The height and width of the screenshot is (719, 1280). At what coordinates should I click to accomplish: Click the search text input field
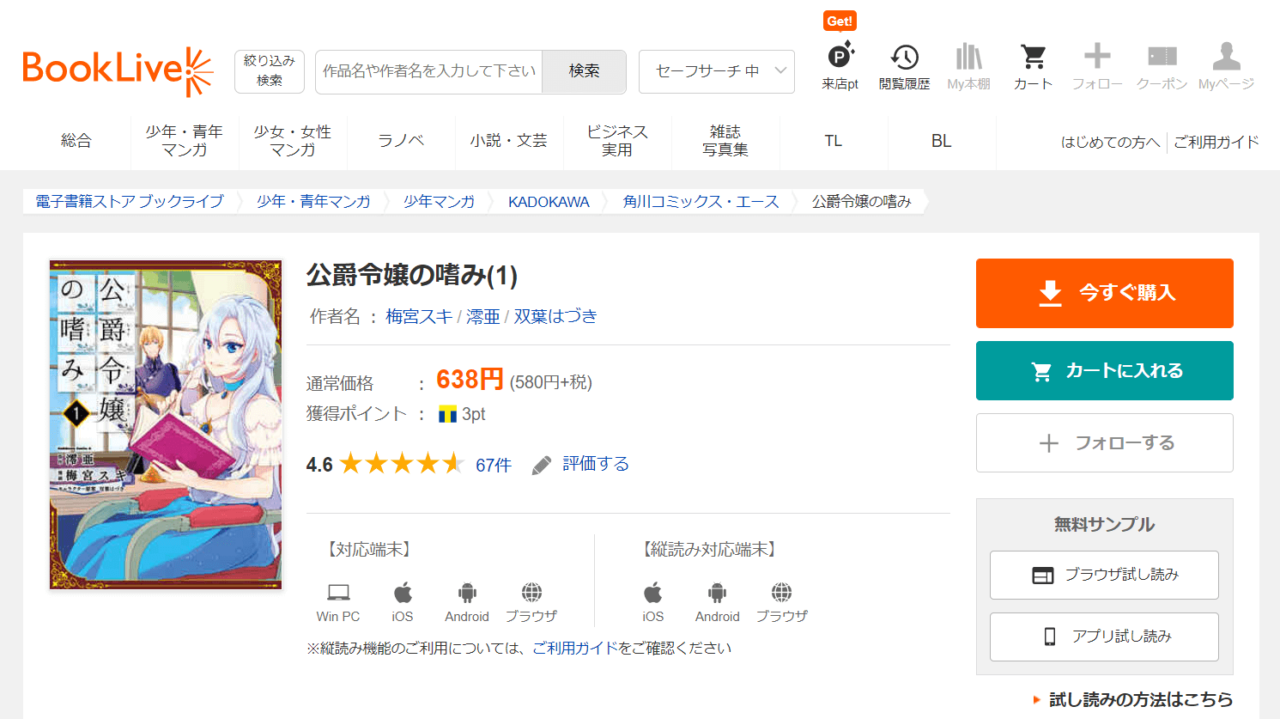pos(429,72)
